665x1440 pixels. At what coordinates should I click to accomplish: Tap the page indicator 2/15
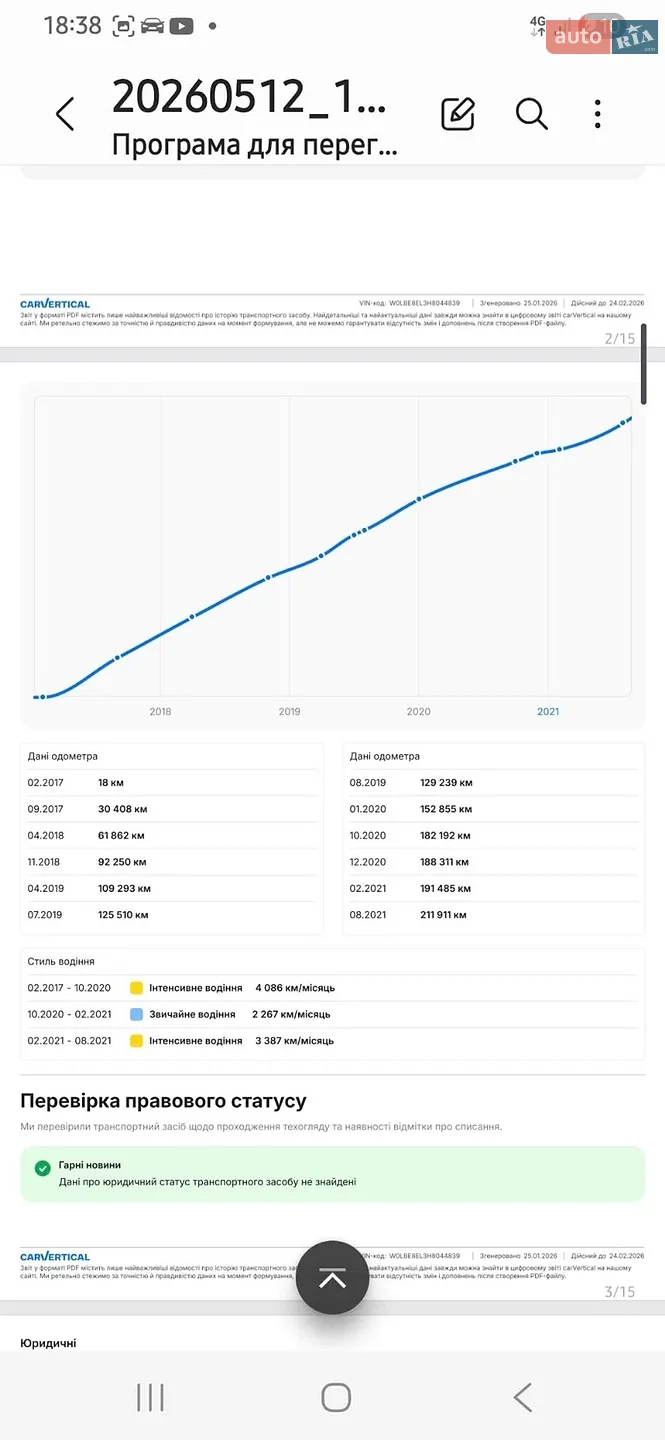point(620,338)
